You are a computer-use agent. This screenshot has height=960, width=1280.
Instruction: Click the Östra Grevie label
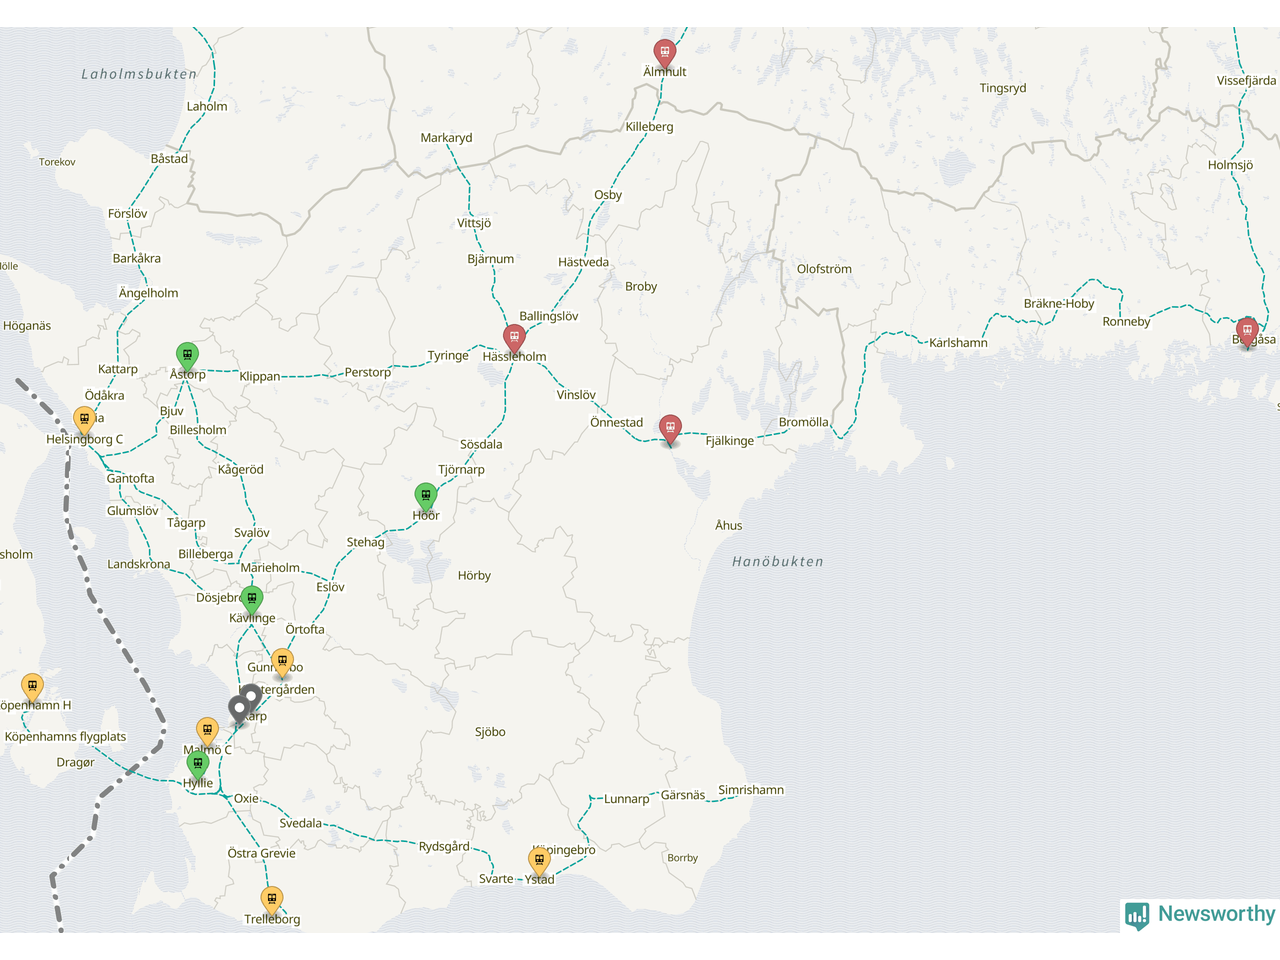[x=262, y=854]
